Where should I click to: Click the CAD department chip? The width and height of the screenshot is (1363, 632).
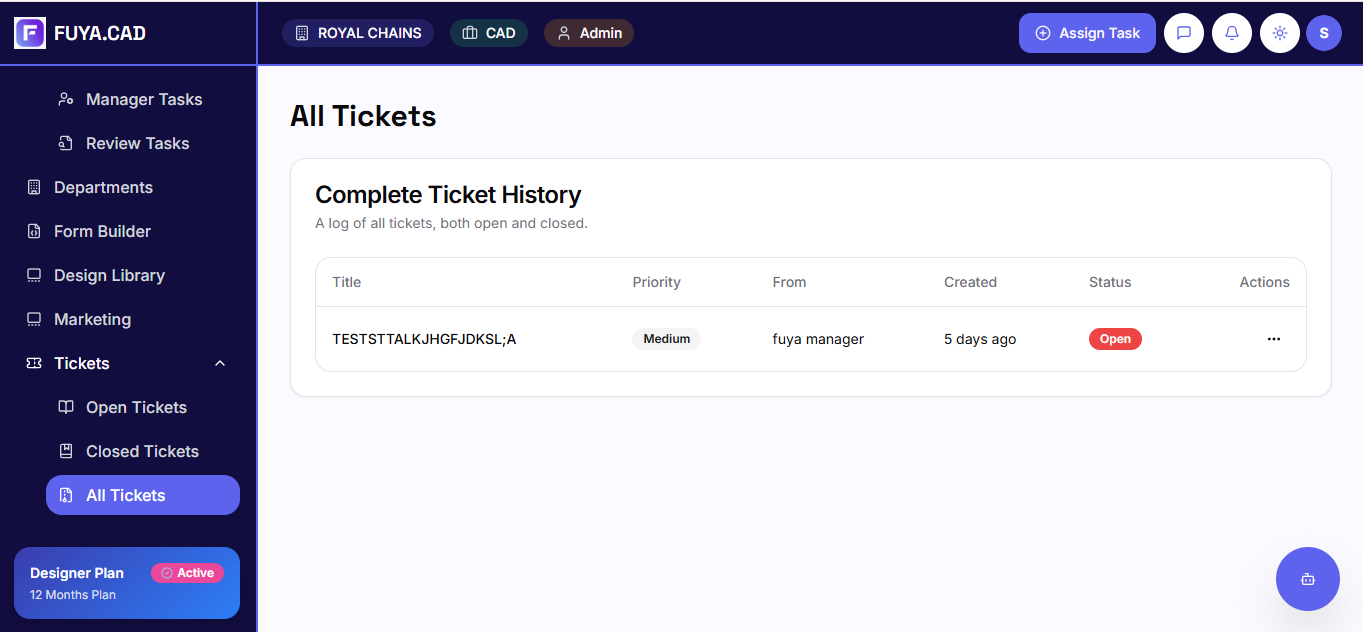488,33
